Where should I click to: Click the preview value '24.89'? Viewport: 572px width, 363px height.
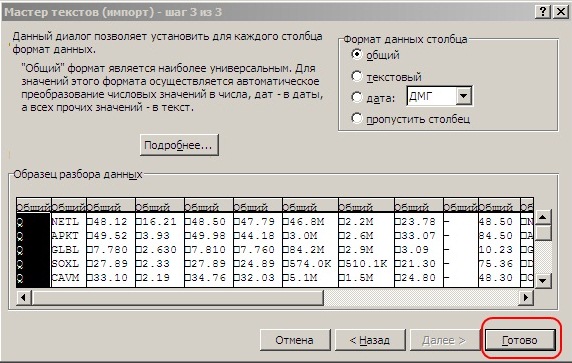[x=257, y=263]
